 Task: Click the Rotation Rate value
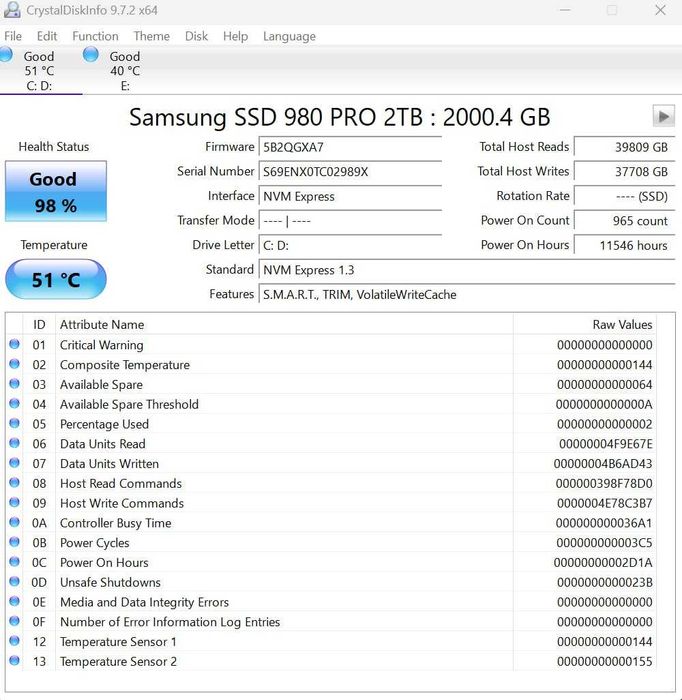point(624,196)
